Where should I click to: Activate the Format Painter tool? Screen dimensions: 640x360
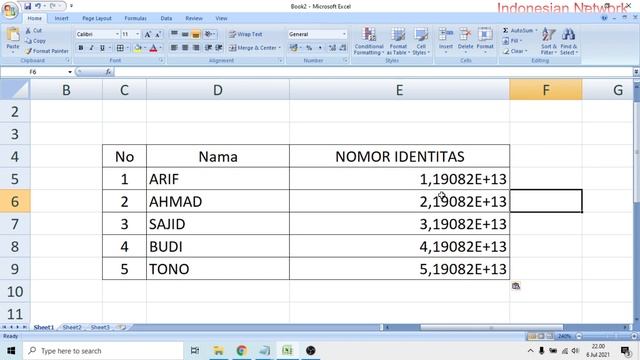click(47, 51)
